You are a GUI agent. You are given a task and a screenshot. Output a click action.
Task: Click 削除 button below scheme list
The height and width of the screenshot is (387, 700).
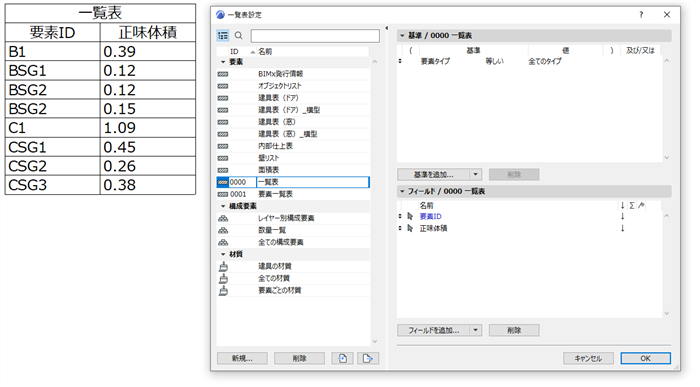click(x=300, y=358)
